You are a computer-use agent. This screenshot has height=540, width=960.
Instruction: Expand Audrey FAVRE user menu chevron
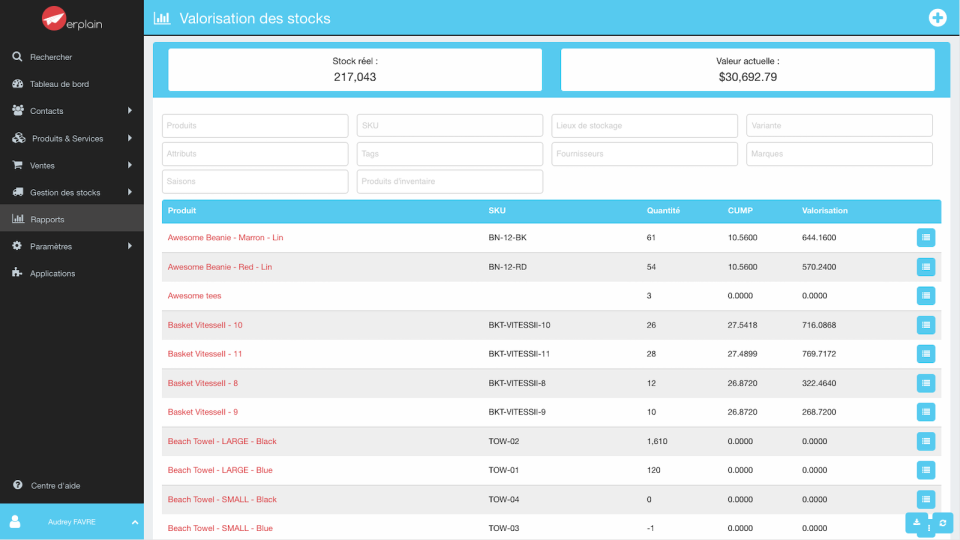coord(135,522)
